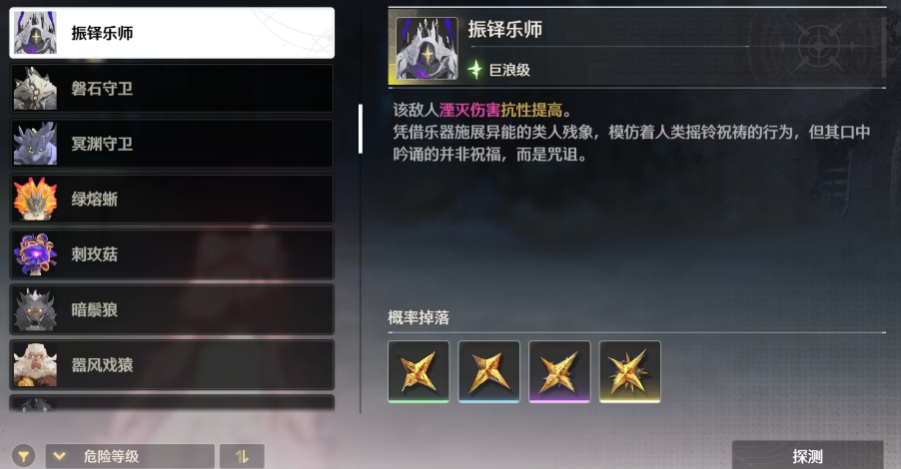Viewport: 901px width, 469px height.
Task: Select the gold-rarity drop item icon
Action: click(630, 372)
